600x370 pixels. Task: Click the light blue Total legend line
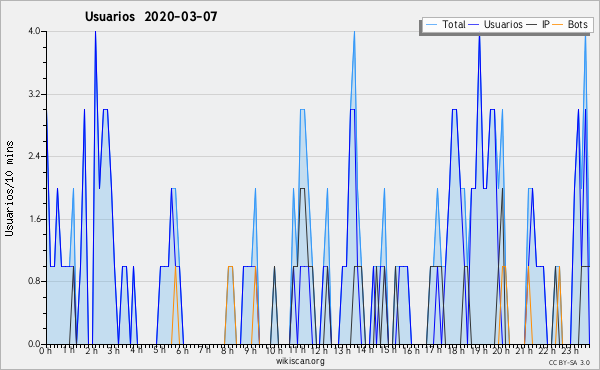click(431, 25)
